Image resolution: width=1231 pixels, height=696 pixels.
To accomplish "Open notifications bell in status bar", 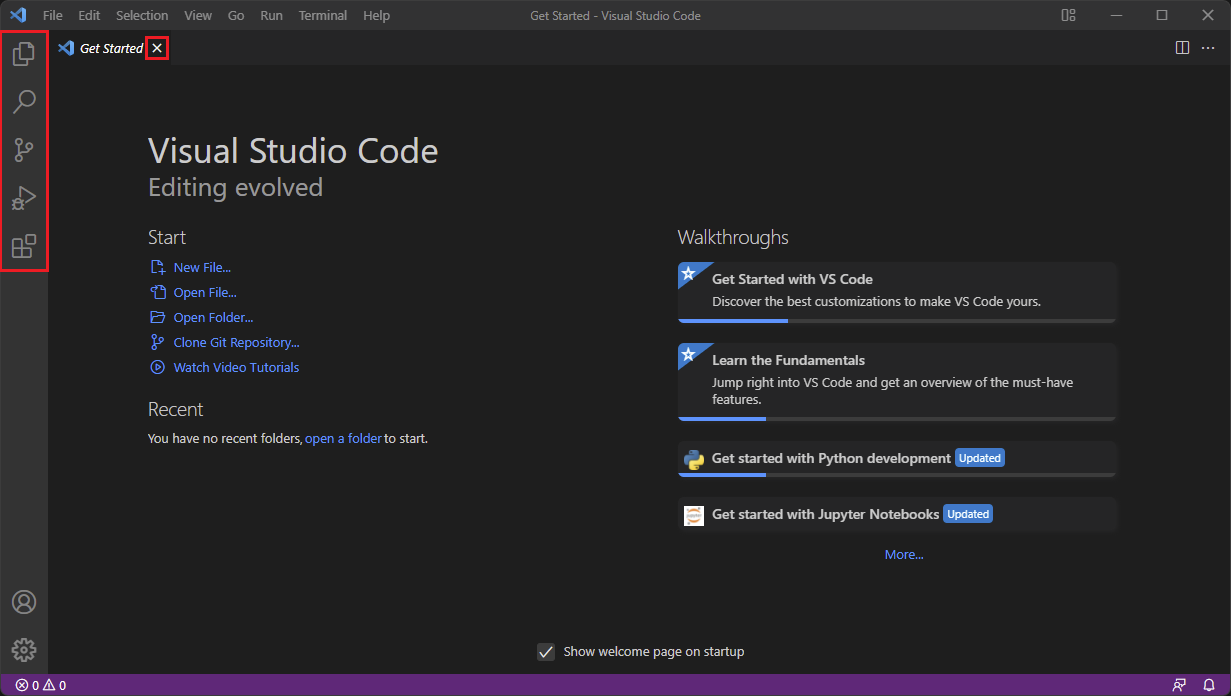I will click(x=1209, y=685).
